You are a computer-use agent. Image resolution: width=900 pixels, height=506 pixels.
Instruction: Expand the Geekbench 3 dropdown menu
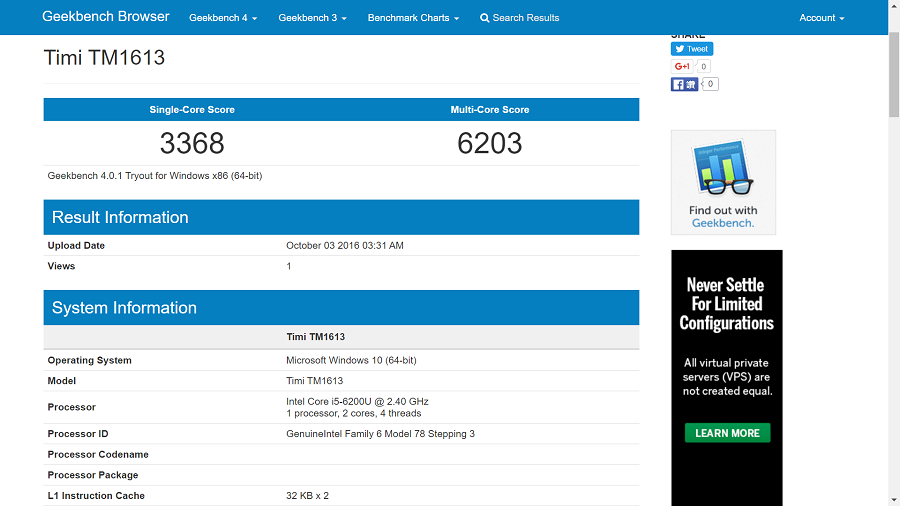coord(312,18)
